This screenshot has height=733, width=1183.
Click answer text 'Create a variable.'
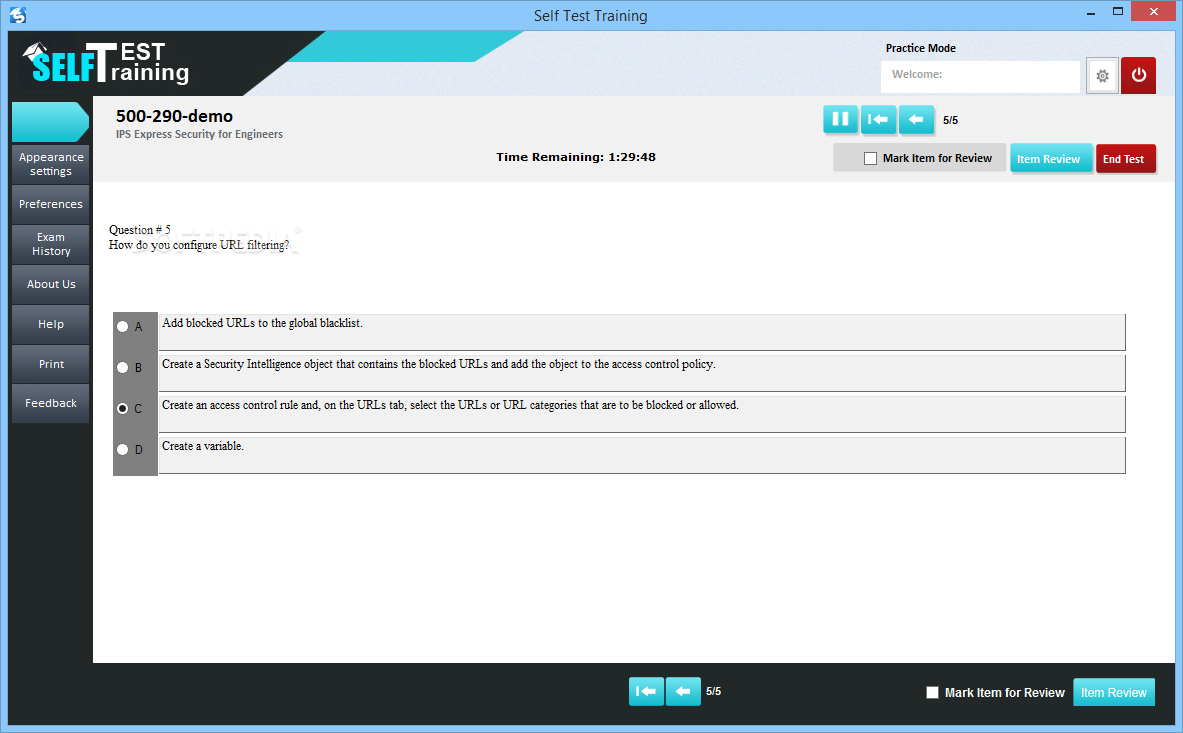click(x=203, y=446)
